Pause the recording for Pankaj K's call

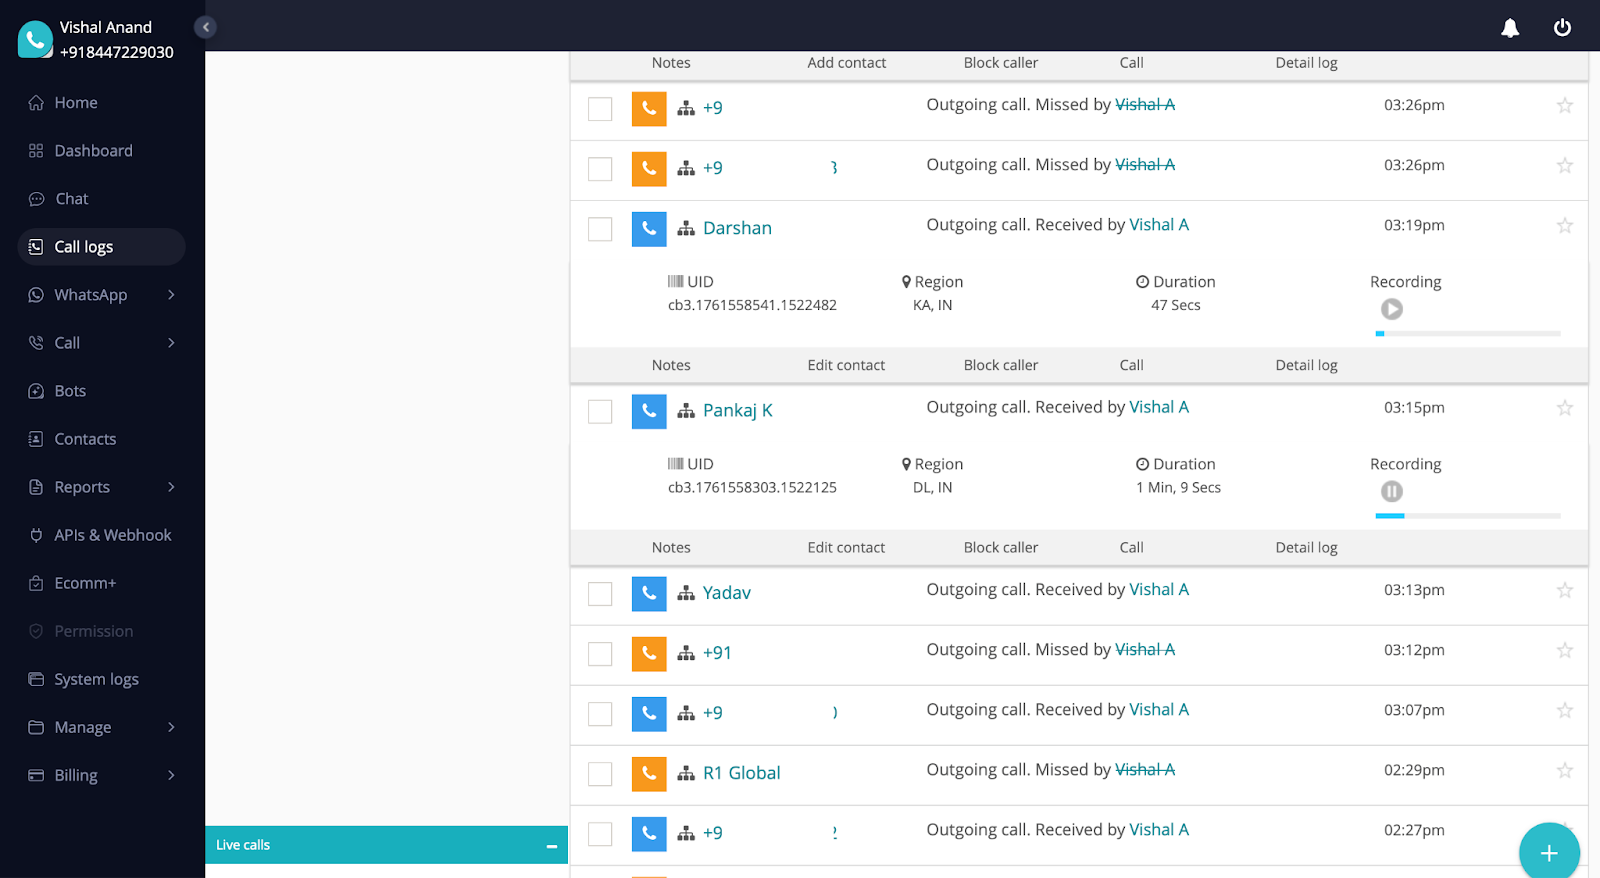(1391, 492)
